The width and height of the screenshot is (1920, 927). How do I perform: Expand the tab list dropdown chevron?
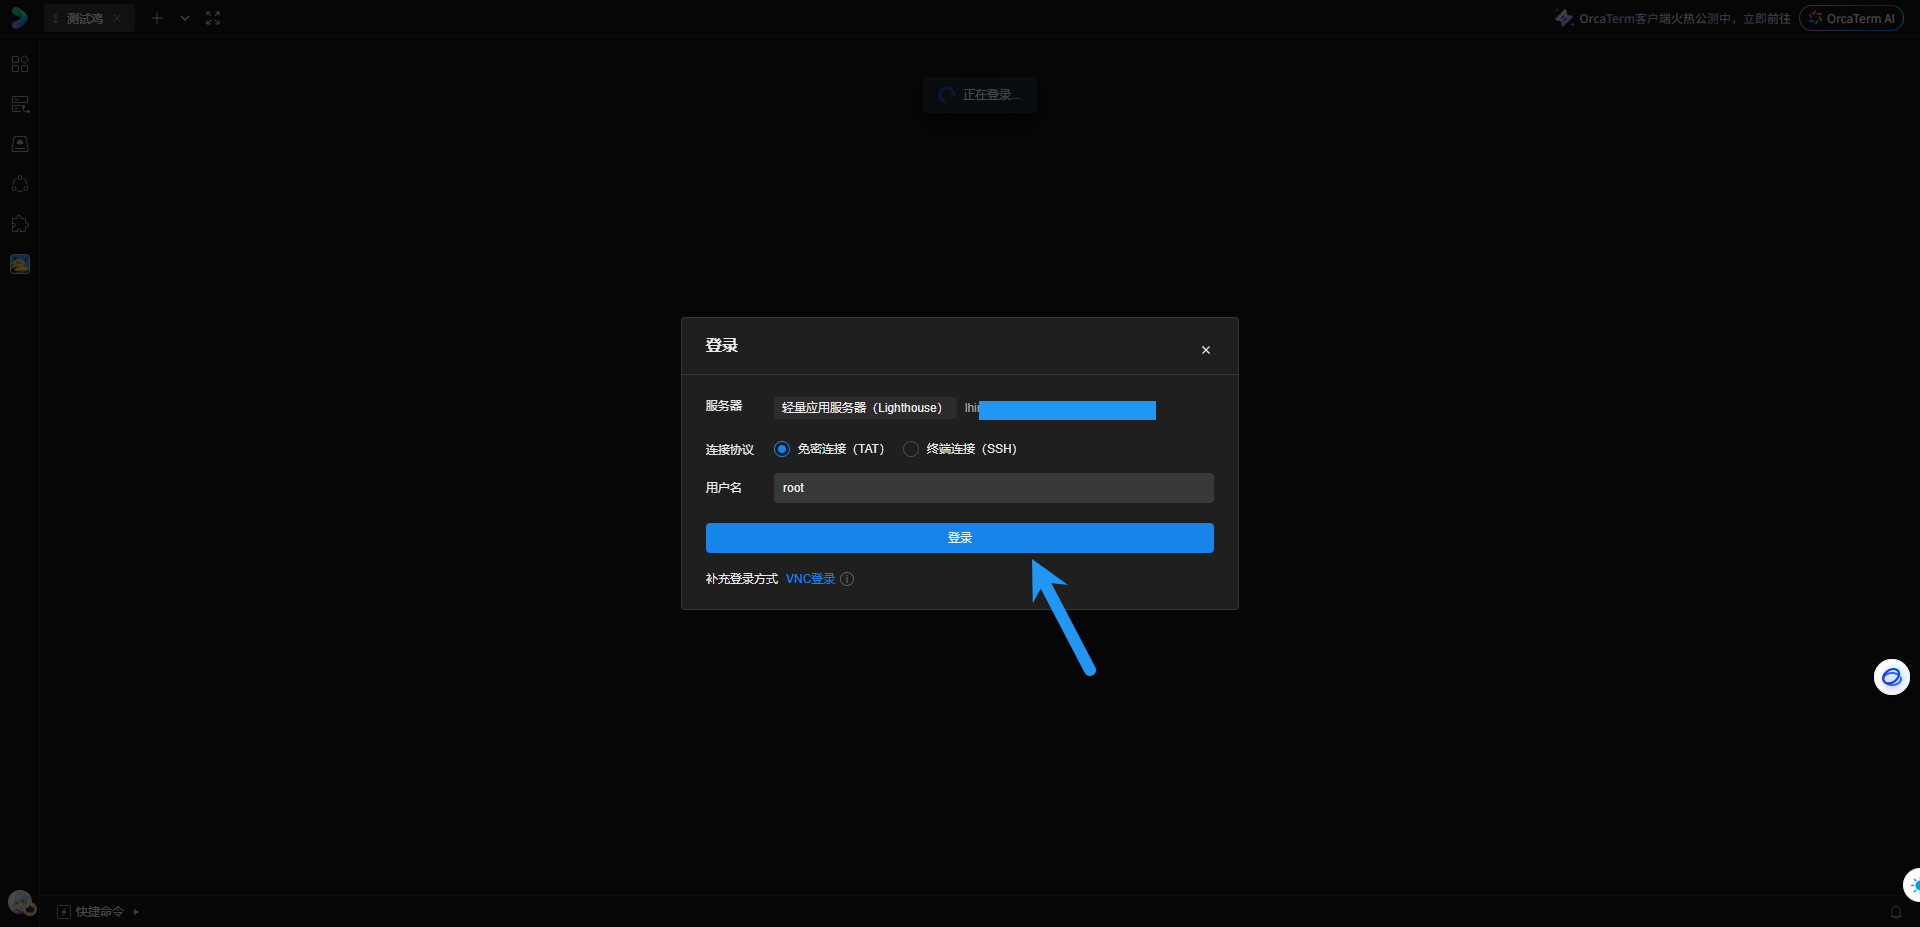coord(185,18)
